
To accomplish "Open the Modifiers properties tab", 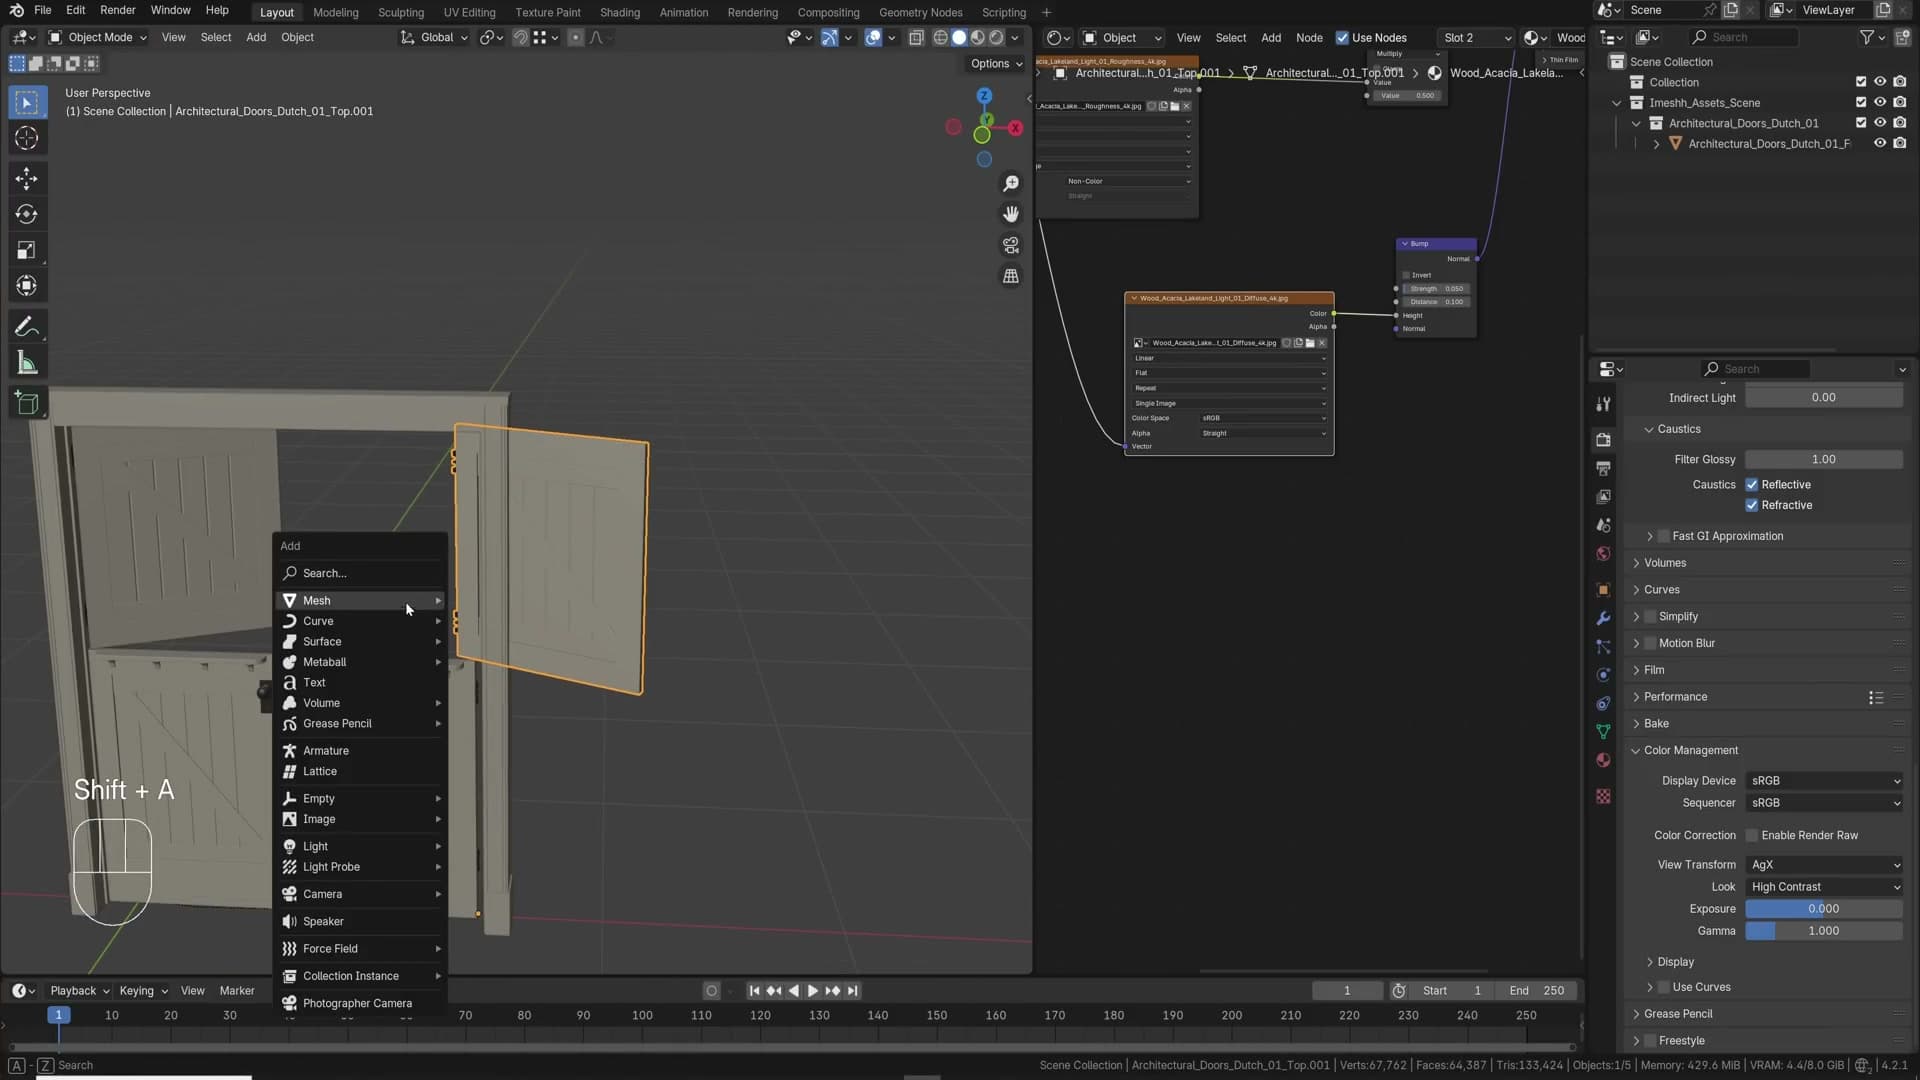I will [x=1604, y=618].
